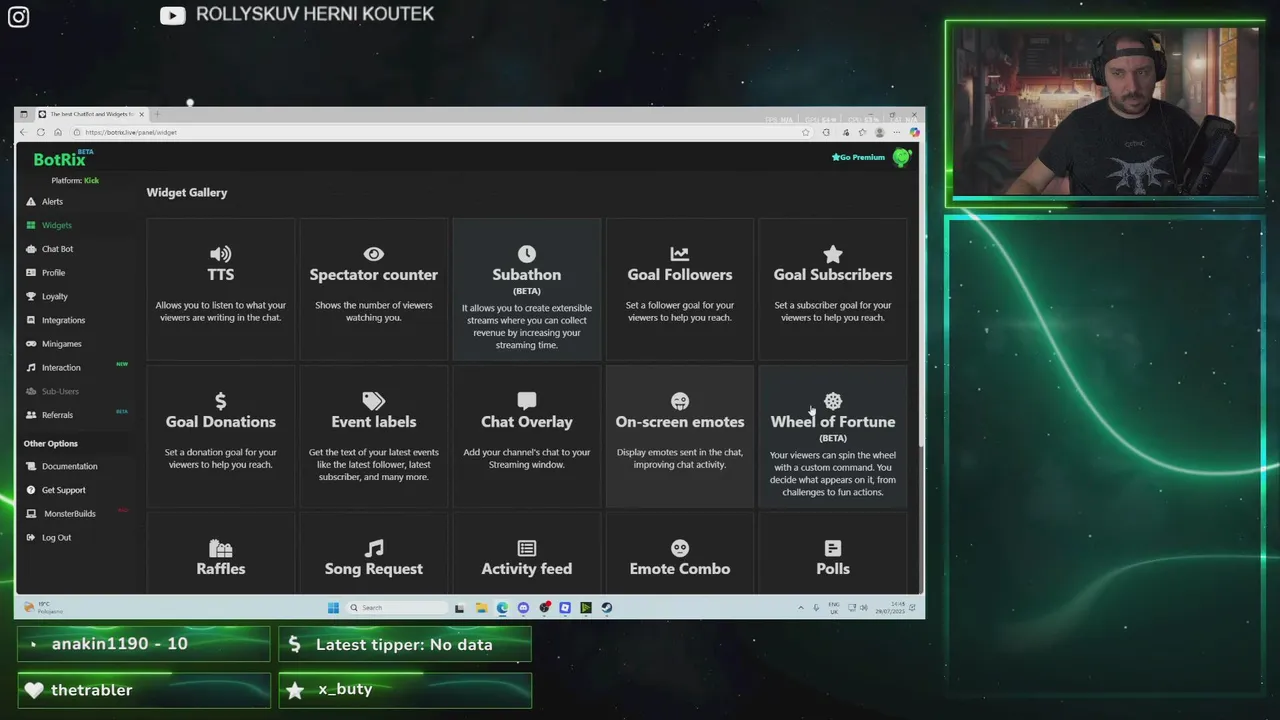Open Documentation link
The height and width of the screenshot is (720, 1280).
(69, 466)
